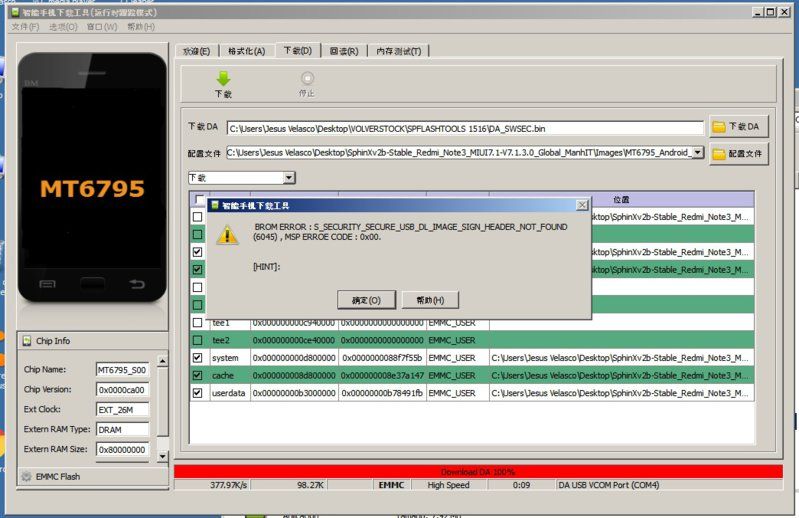
Task: Close the BROM ERROR dialog
Action: pos(582,205)
